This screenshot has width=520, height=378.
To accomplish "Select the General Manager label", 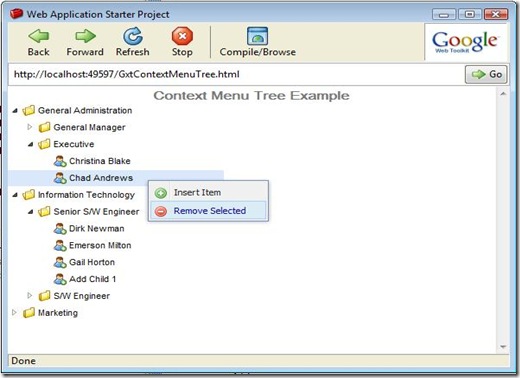I will 89,127.
